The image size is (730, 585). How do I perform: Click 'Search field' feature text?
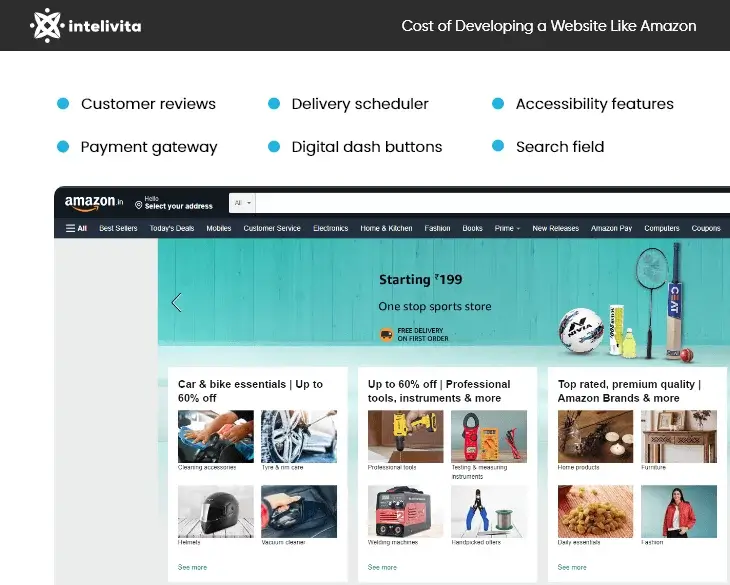point(560,147)
